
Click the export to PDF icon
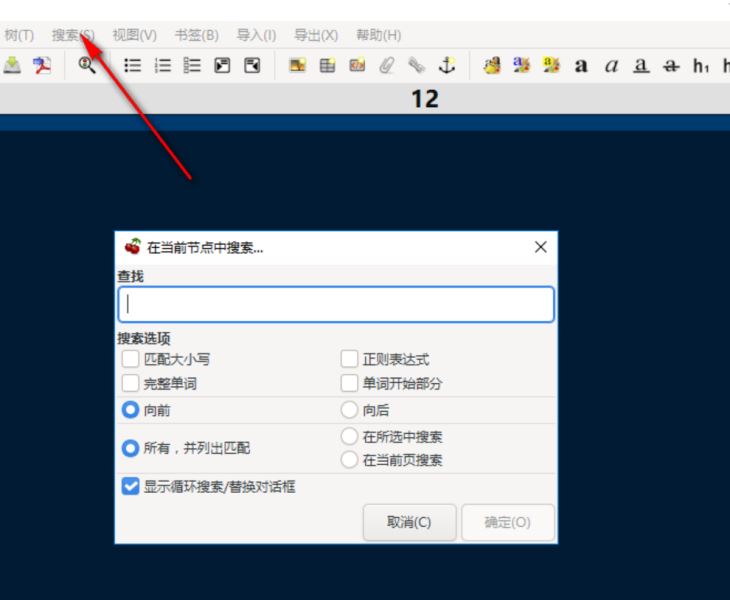pos(41,66)
